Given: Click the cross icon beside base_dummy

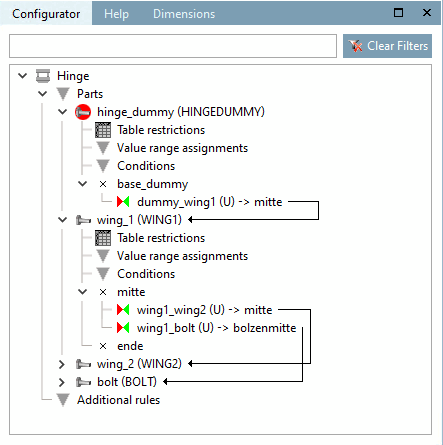Looking at the screenshot, I should (103, 184).
